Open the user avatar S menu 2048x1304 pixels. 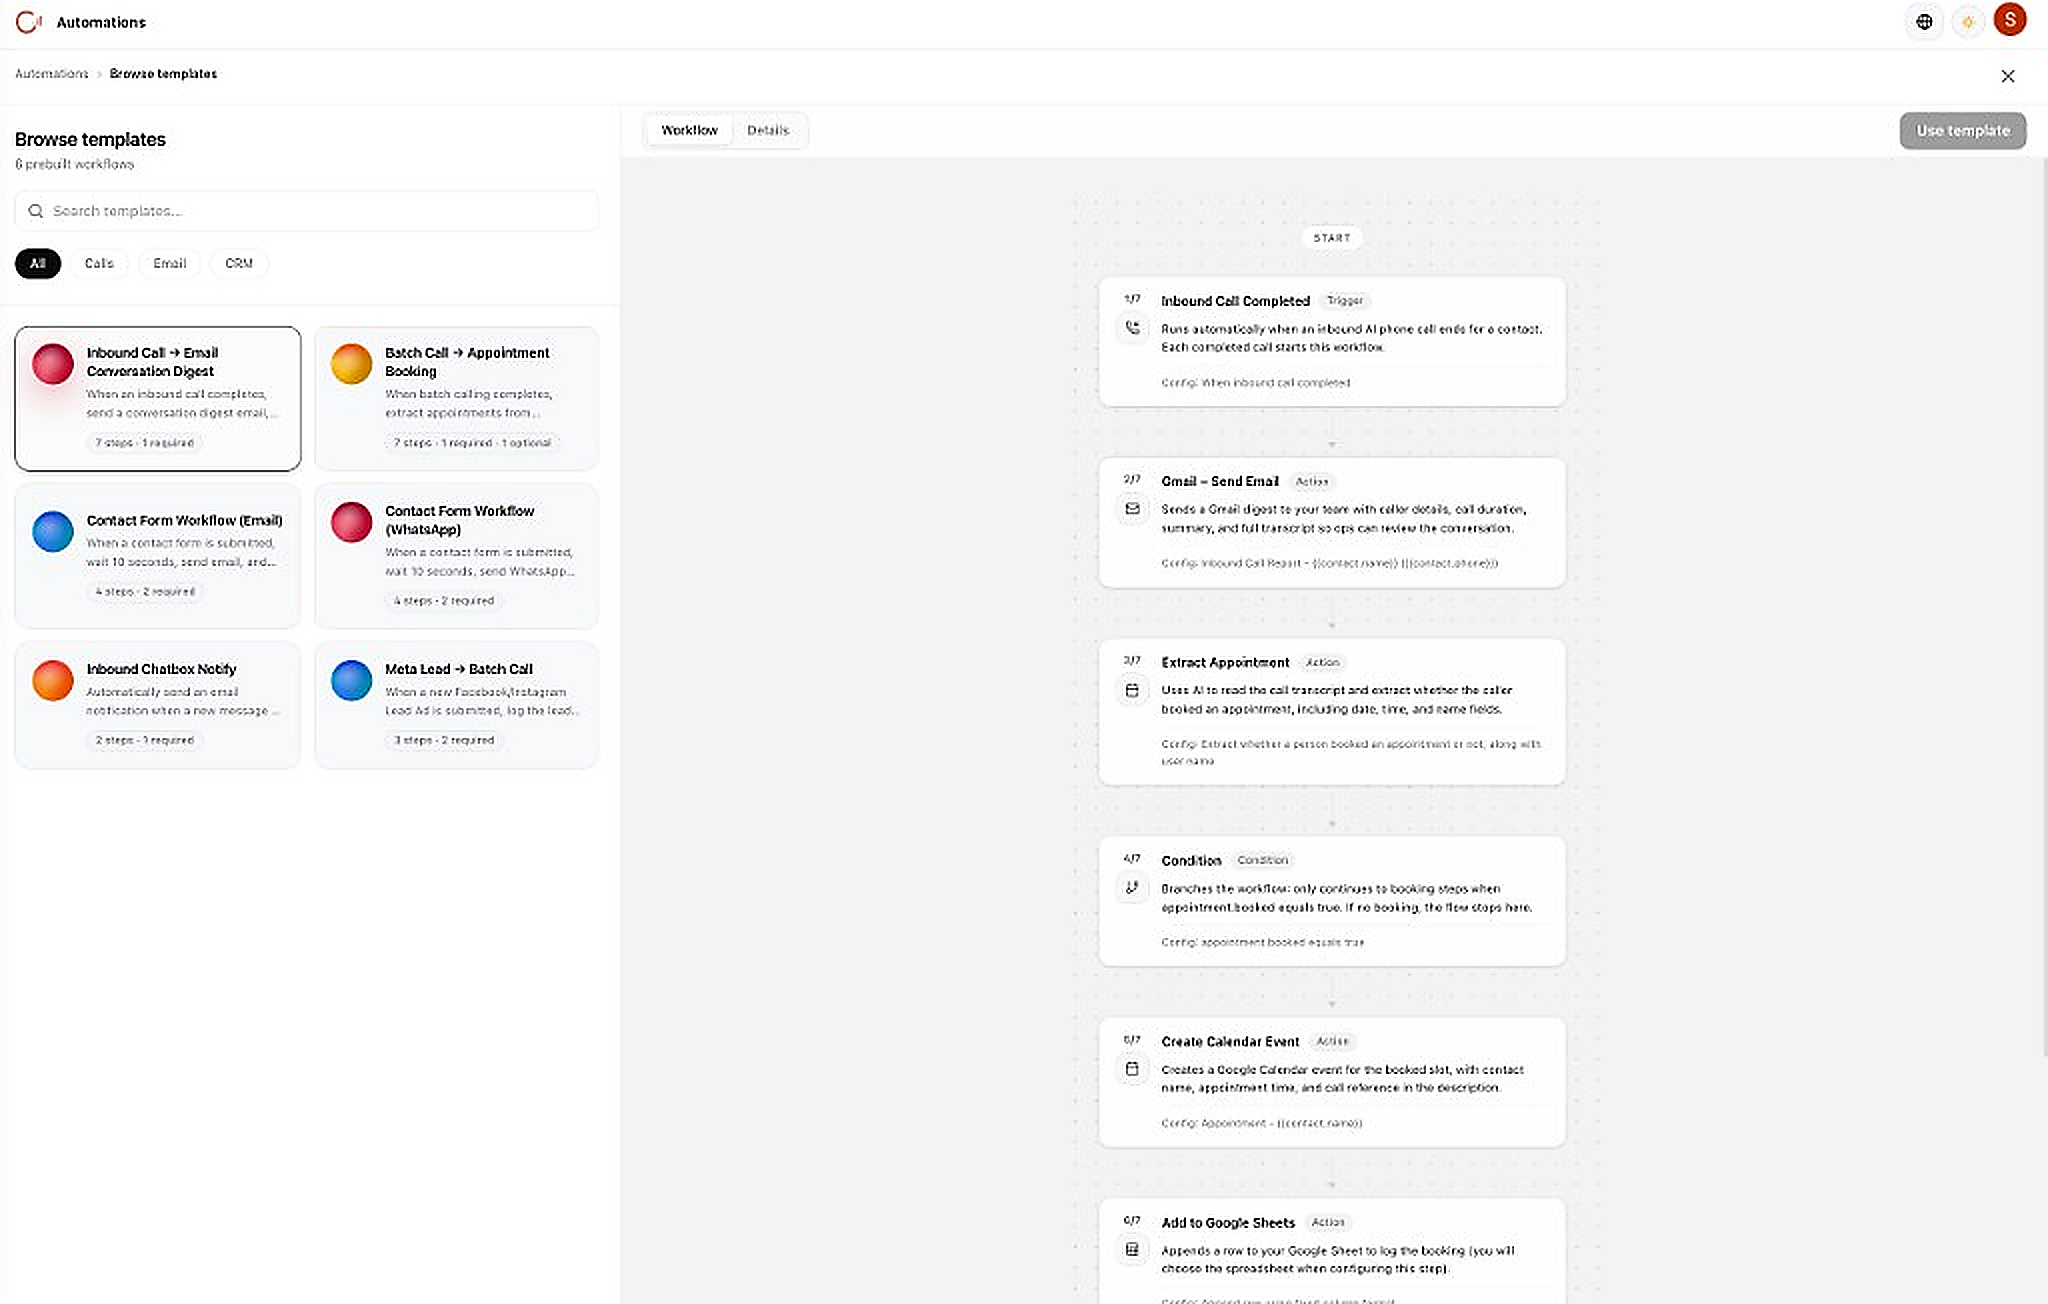click(x=2010, y=20)
